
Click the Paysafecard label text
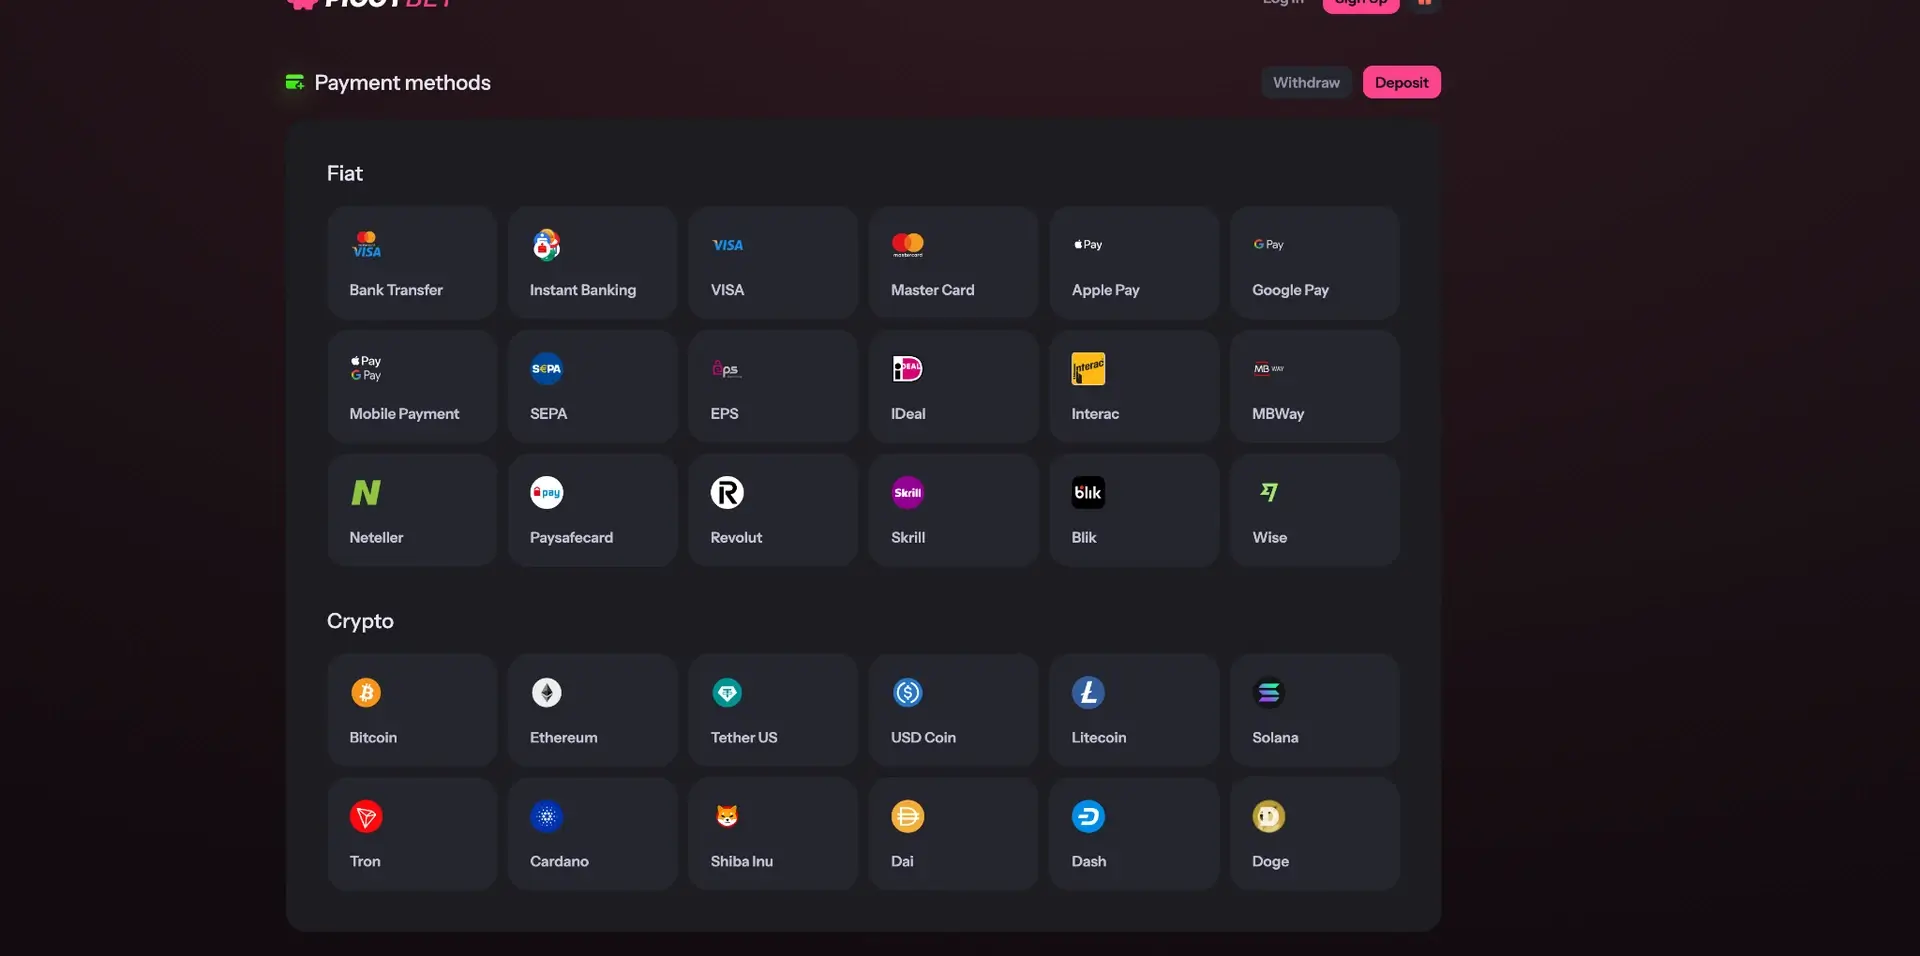pyautogui.click(x=571, y=538)
